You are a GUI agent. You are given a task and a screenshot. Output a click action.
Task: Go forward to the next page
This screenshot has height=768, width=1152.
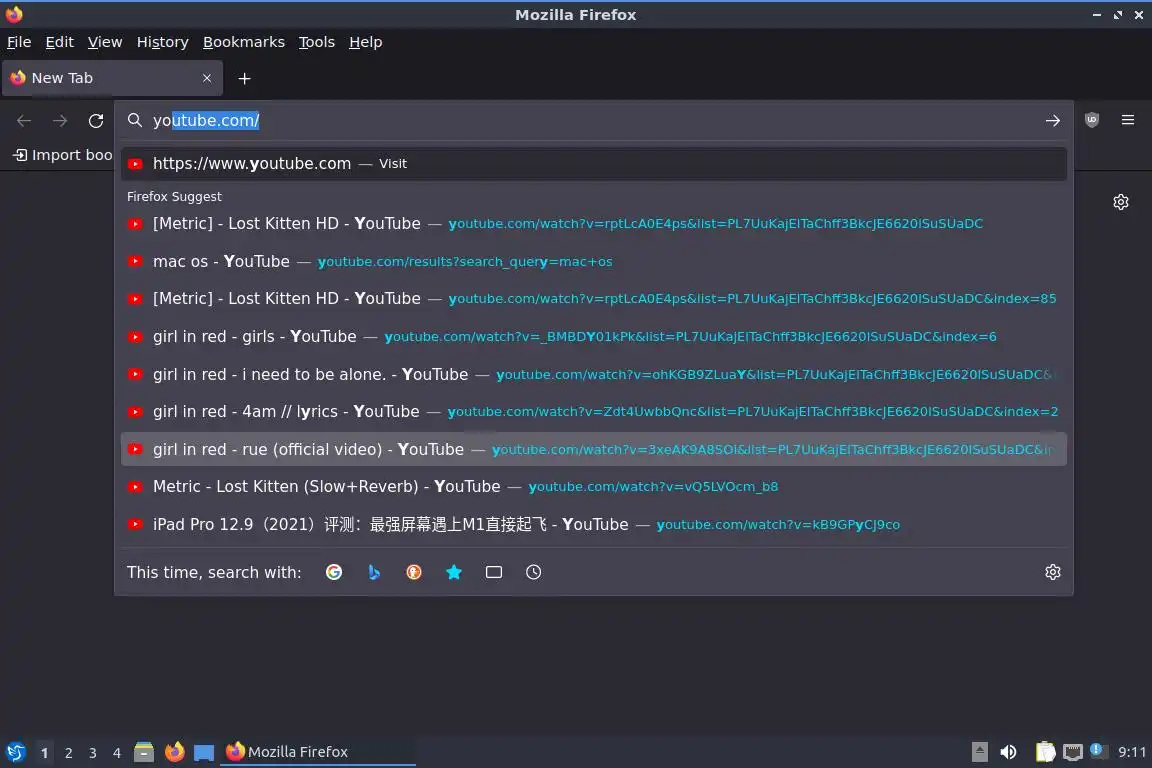[x=60, y=121]
